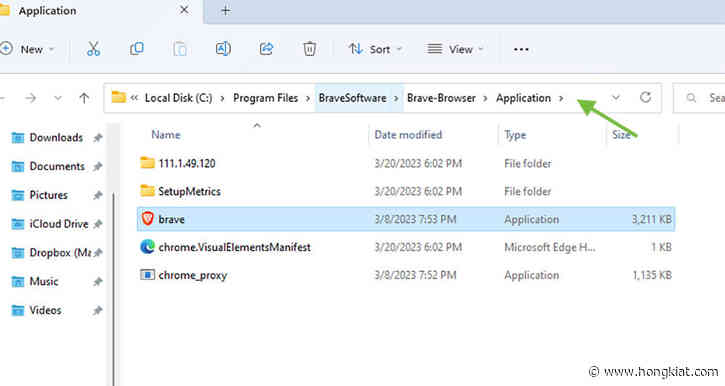Close the Application tab

coord(184,10)
